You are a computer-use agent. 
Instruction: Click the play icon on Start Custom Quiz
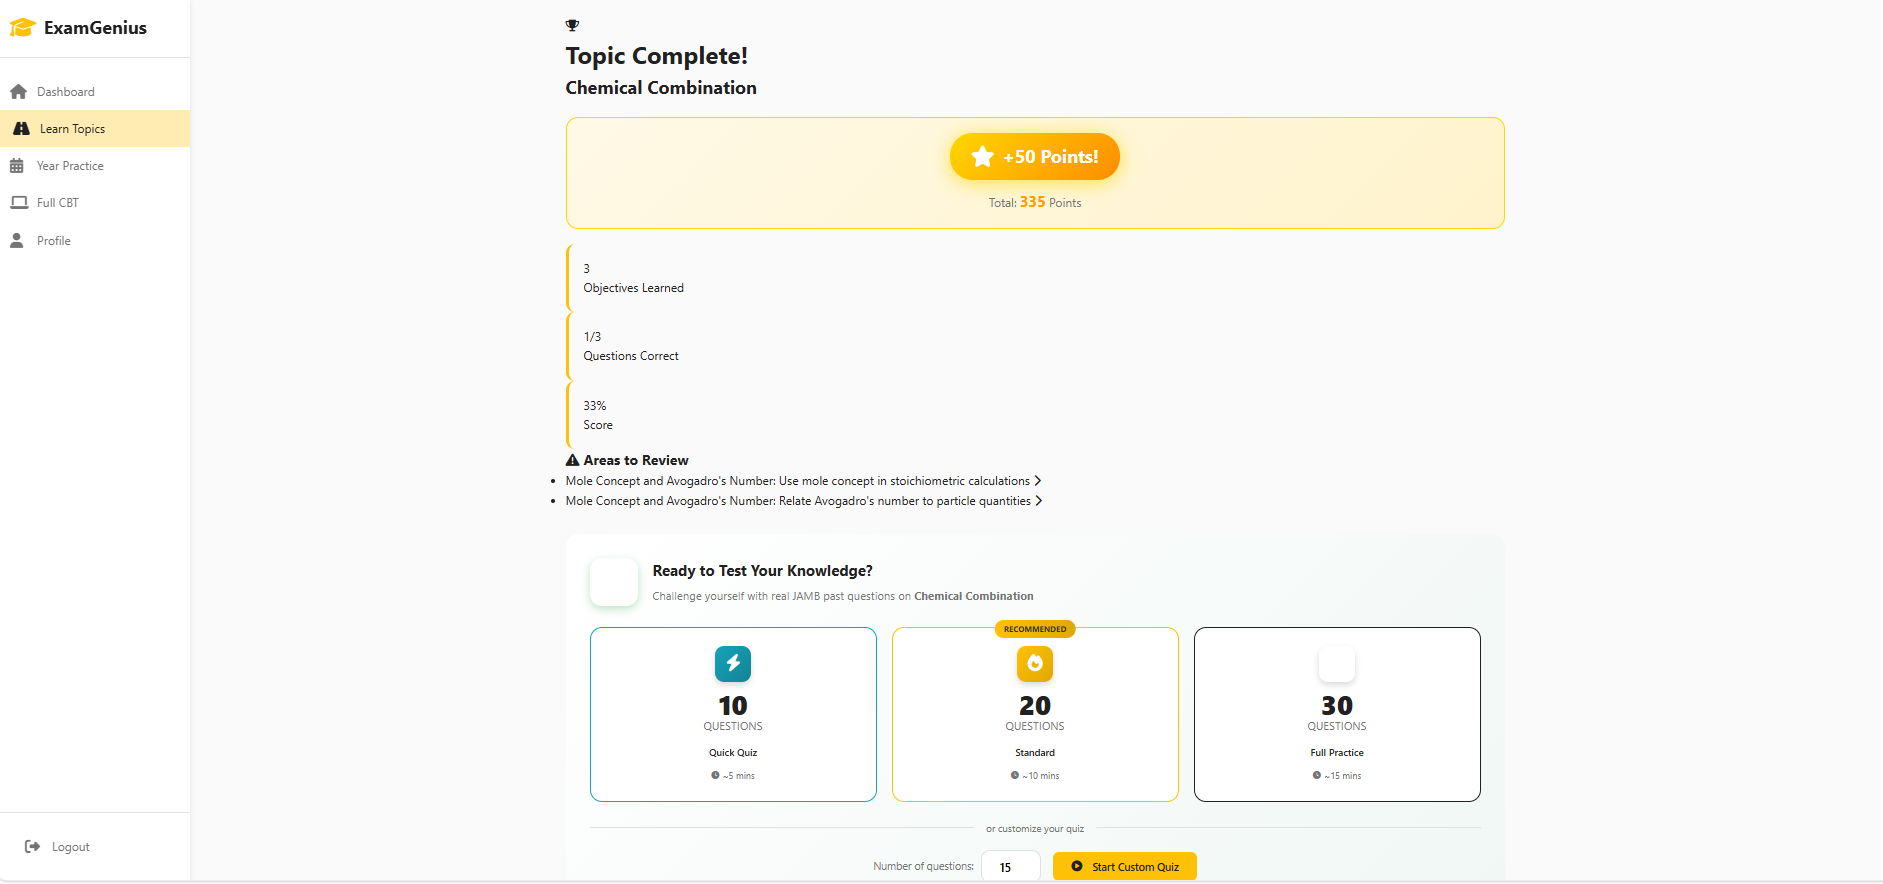[x=1077, y=866]
